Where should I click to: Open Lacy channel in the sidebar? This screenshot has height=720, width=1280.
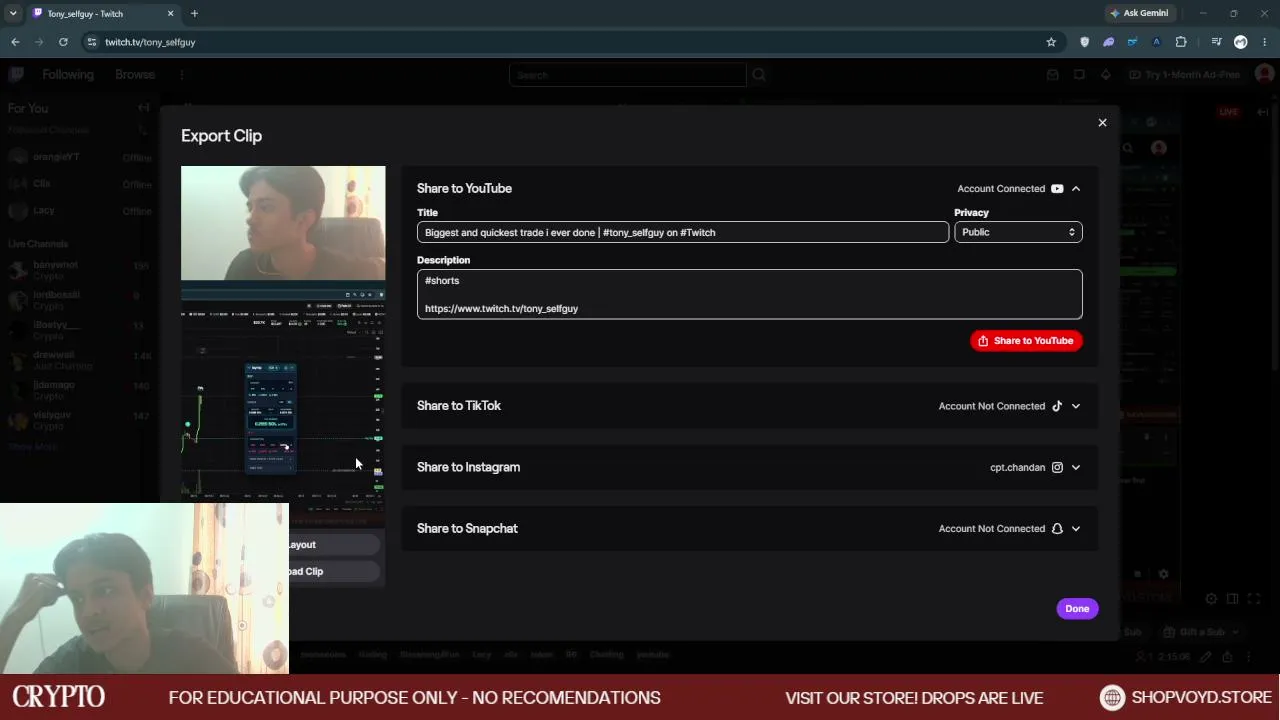[x=79, y=211]
